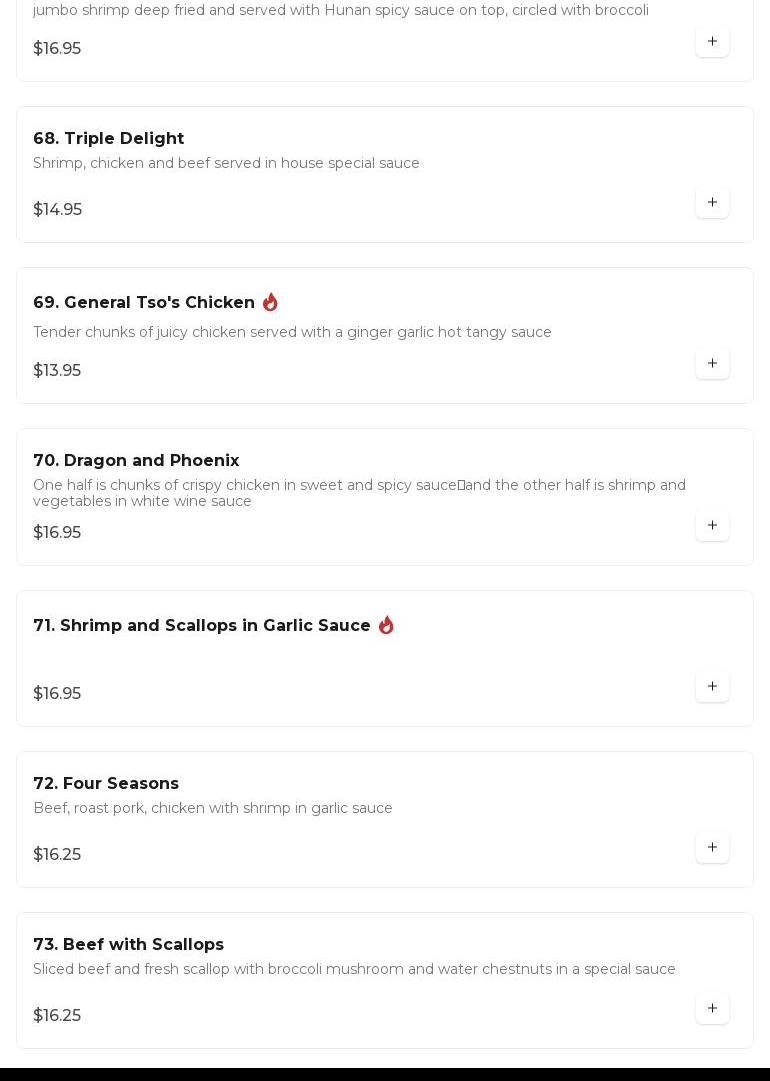
Task: Add General Tso's Chicken to cart
Action: (x=712, y=363)
